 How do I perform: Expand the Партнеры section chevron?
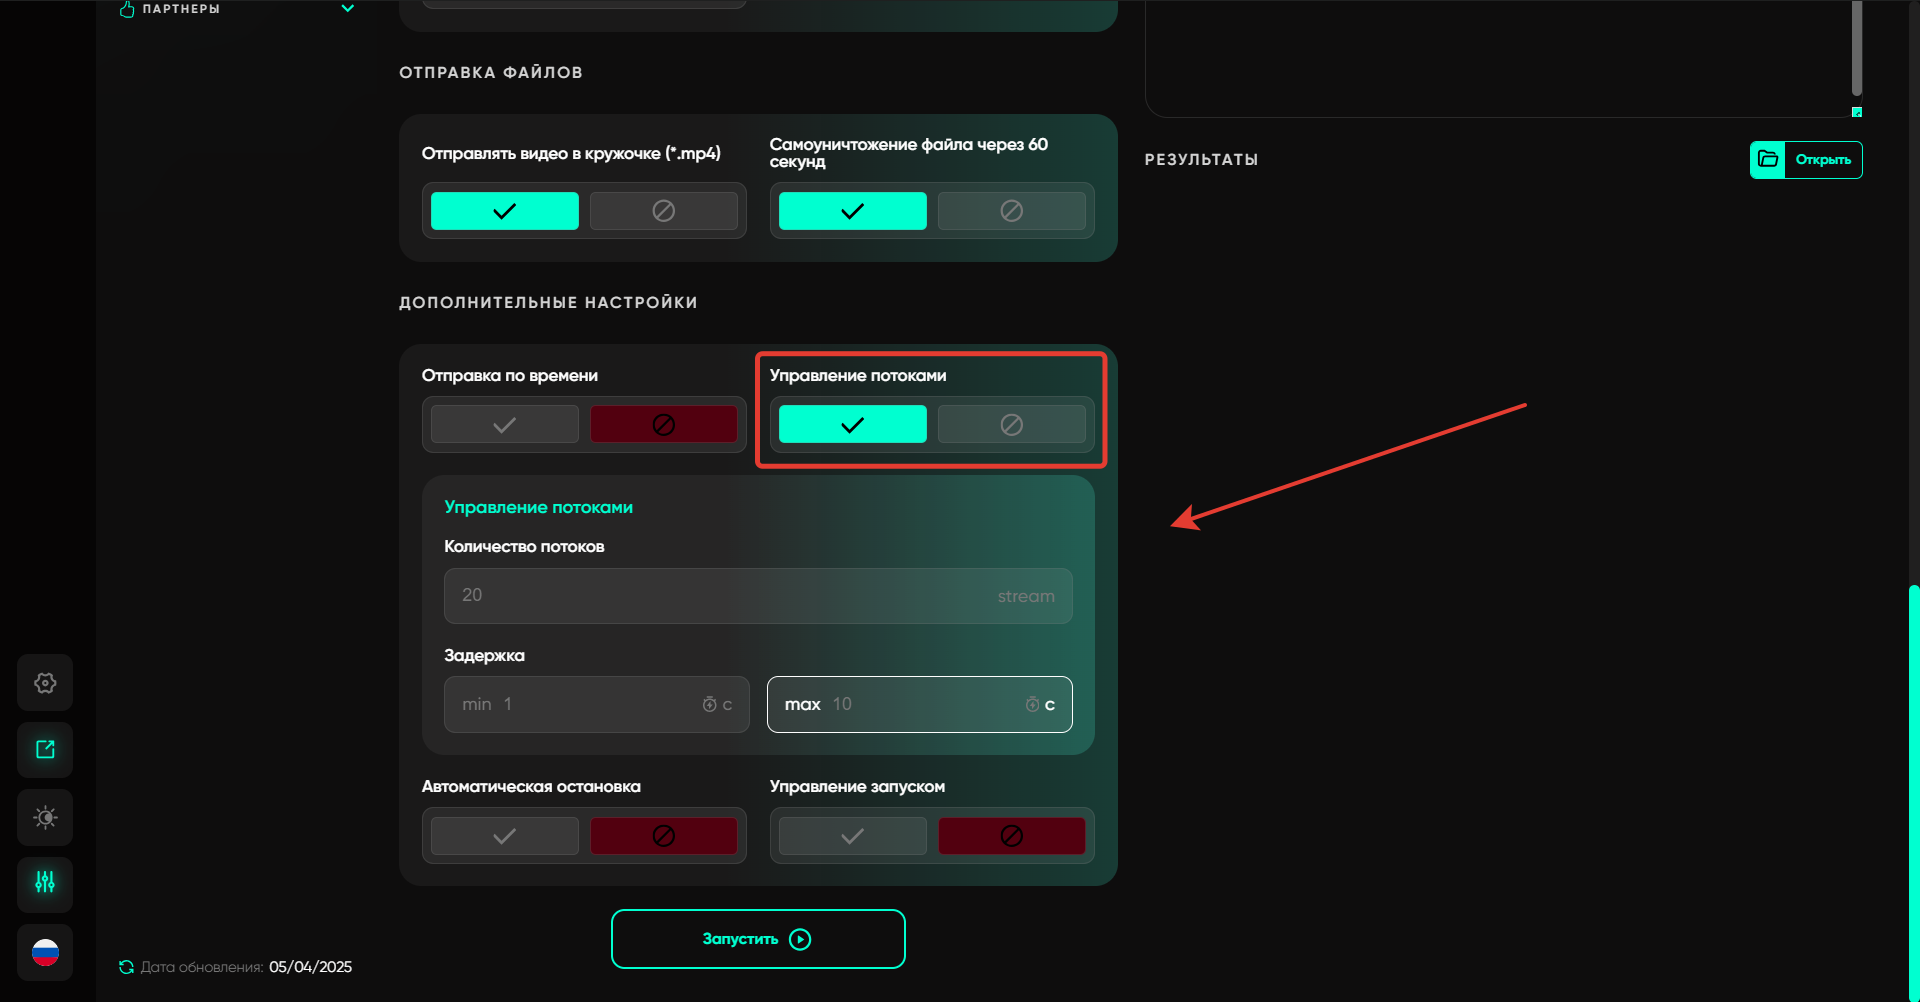348,9
